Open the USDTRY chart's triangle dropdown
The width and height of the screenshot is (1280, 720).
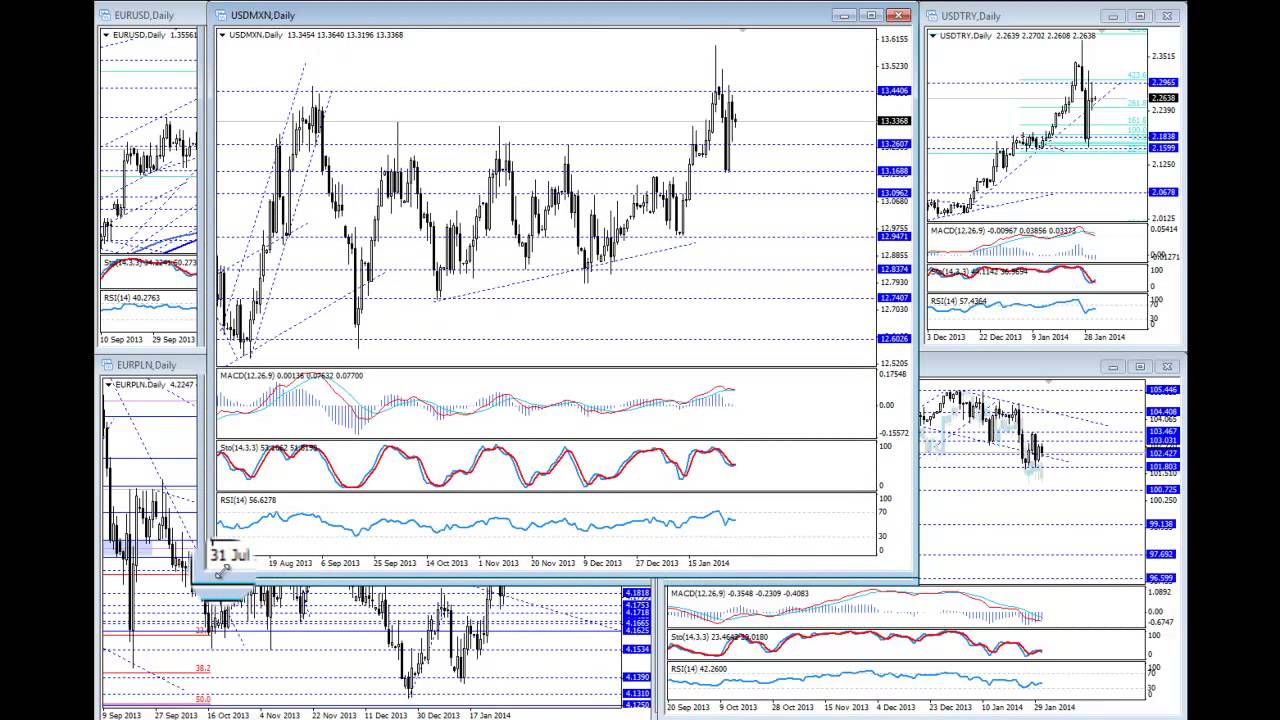(935, 35)
